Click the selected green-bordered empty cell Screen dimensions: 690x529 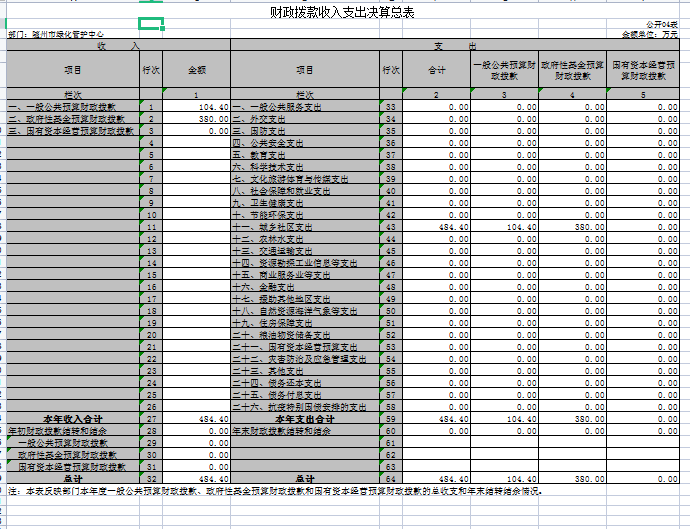151,24
